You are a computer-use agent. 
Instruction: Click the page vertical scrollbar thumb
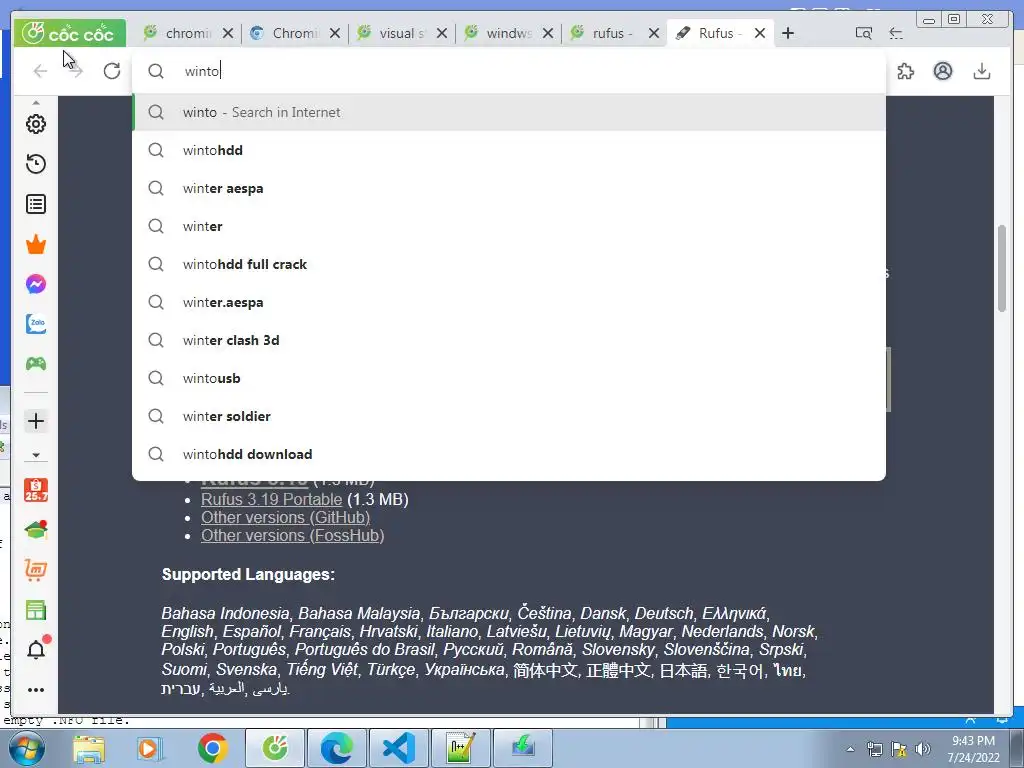(1002, 268)
